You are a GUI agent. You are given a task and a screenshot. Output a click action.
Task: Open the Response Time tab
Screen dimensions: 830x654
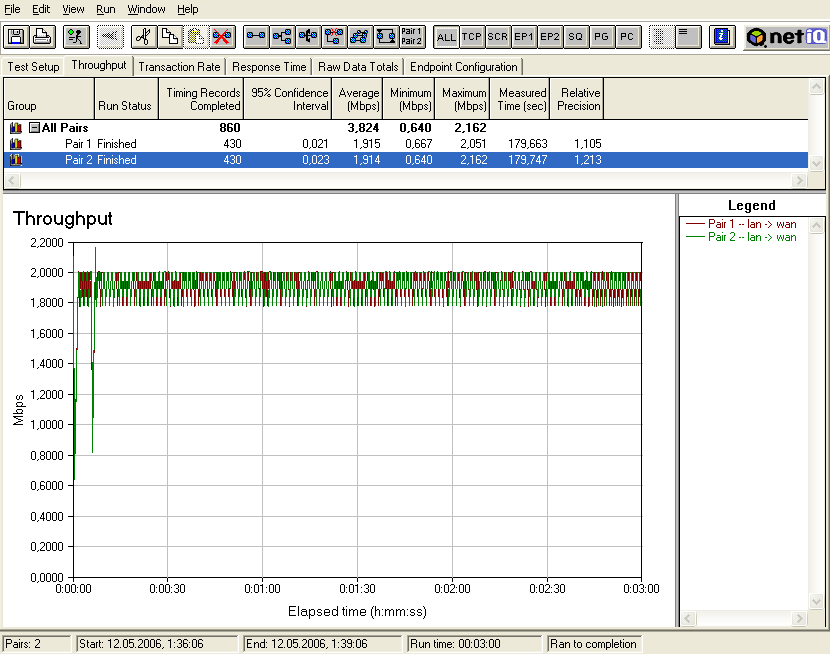(269, 67)
